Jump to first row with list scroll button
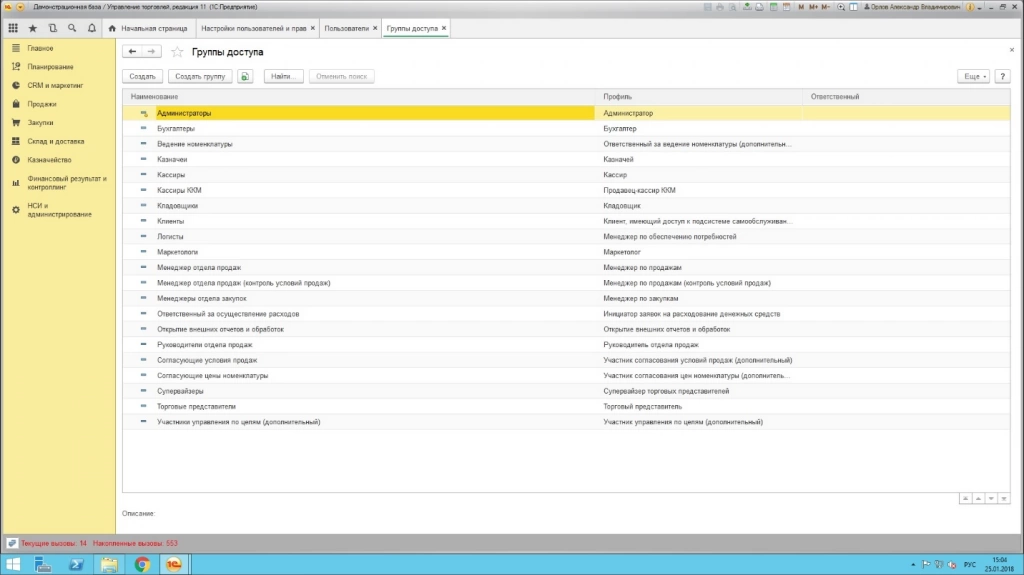The width and height of the screenshot is (1024, 575). pyautogui.click(x=965, y=499)
